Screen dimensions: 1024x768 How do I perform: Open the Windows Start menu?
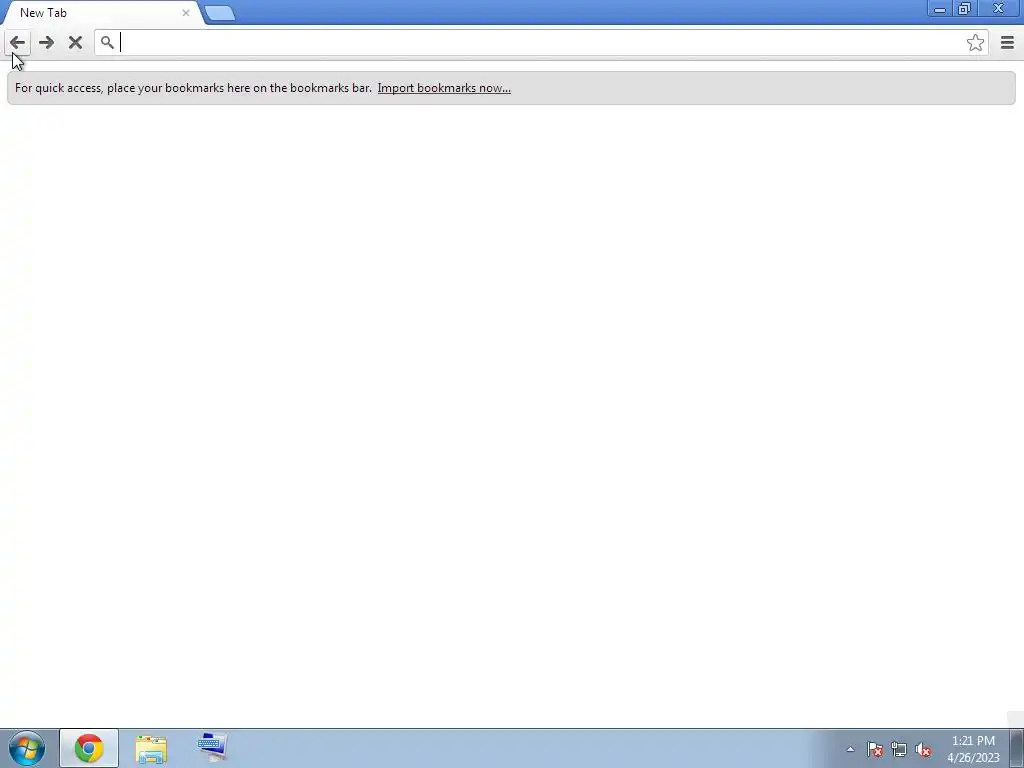(27, 748)
